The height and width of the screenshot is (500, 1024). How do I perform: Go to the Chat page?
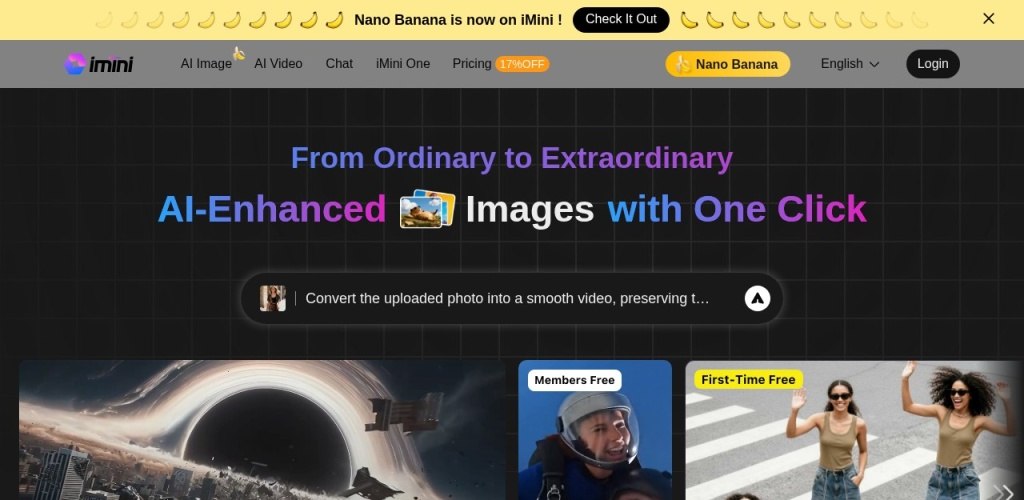coord(339,64)
